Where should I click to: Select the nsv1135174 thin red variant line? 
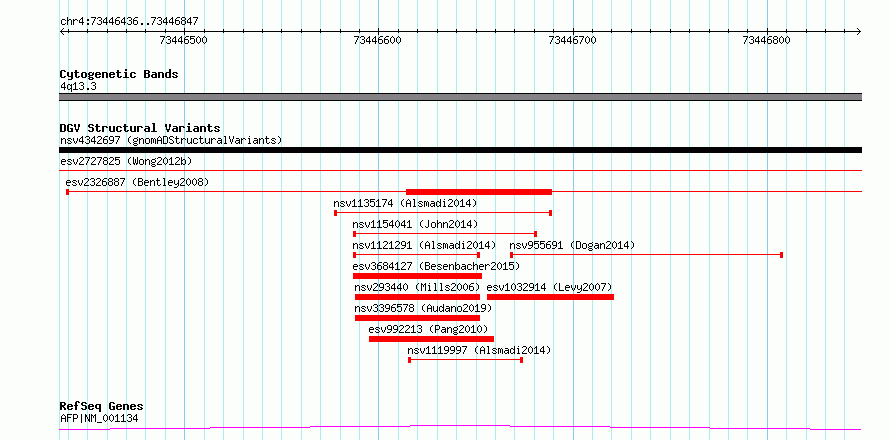[x=443, y=213]
